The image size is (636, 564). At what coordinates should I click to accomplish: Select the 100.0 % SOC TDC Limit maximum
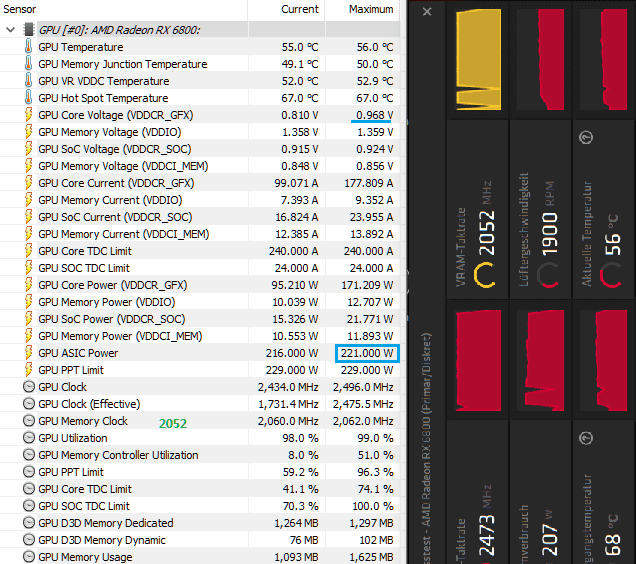click(x=372, y=506)
